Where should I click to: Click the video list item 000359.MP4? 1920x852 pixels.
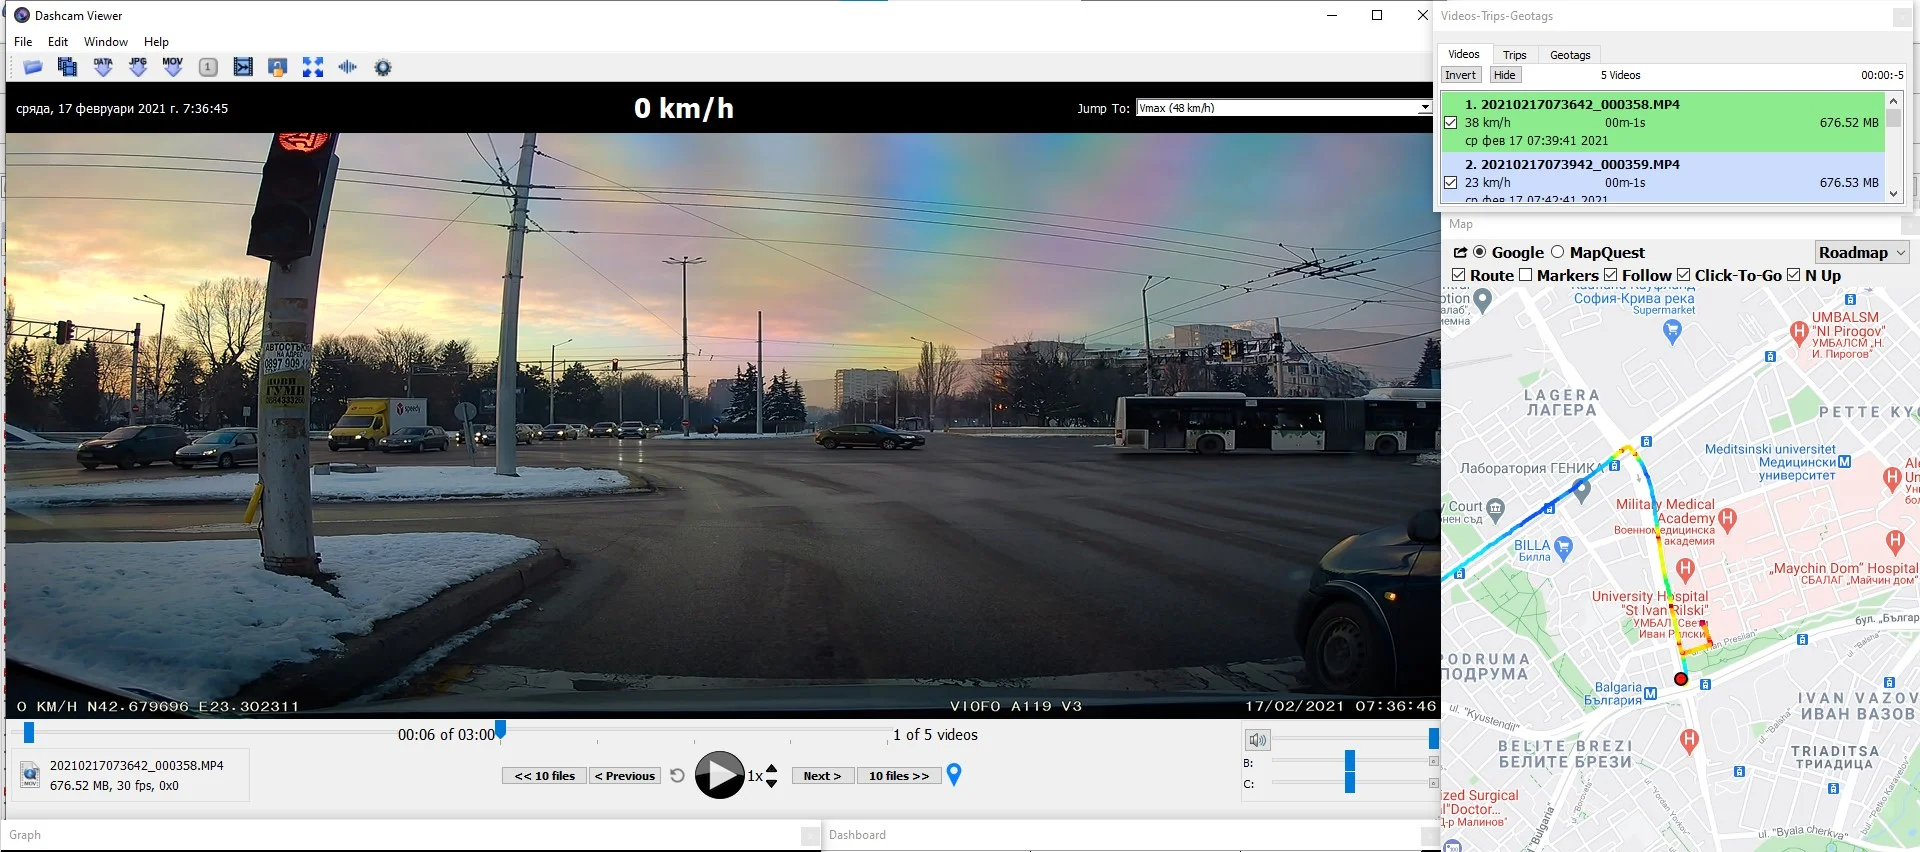point(1662,178)
